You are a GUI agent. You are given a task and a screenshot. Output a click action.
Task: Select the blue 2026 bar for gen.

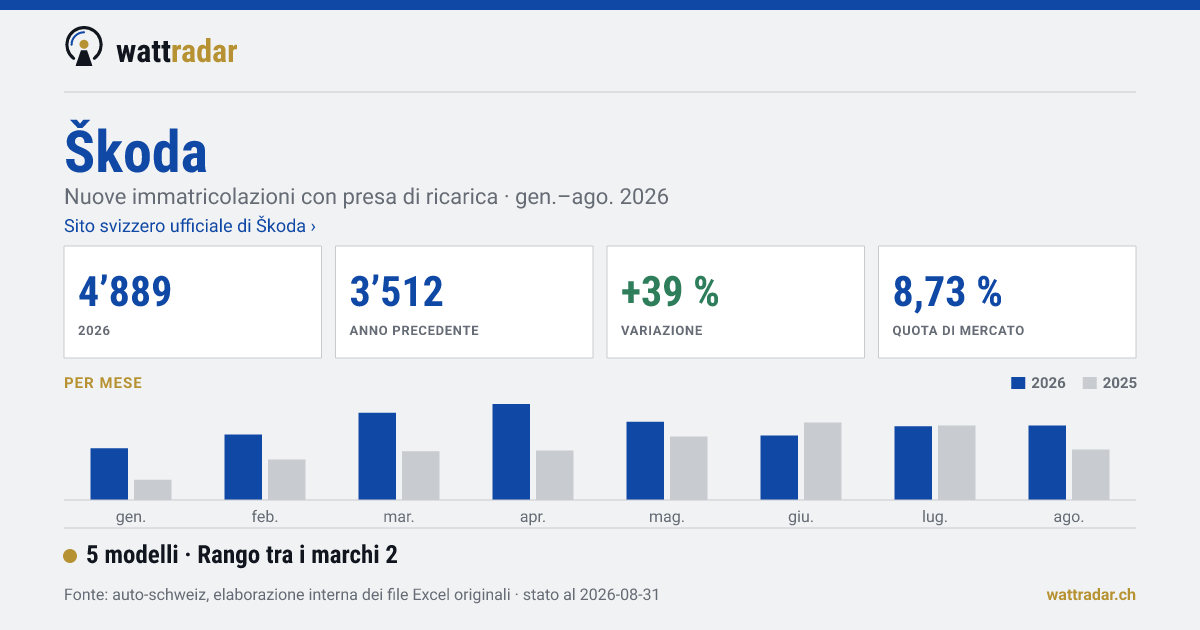109,474
